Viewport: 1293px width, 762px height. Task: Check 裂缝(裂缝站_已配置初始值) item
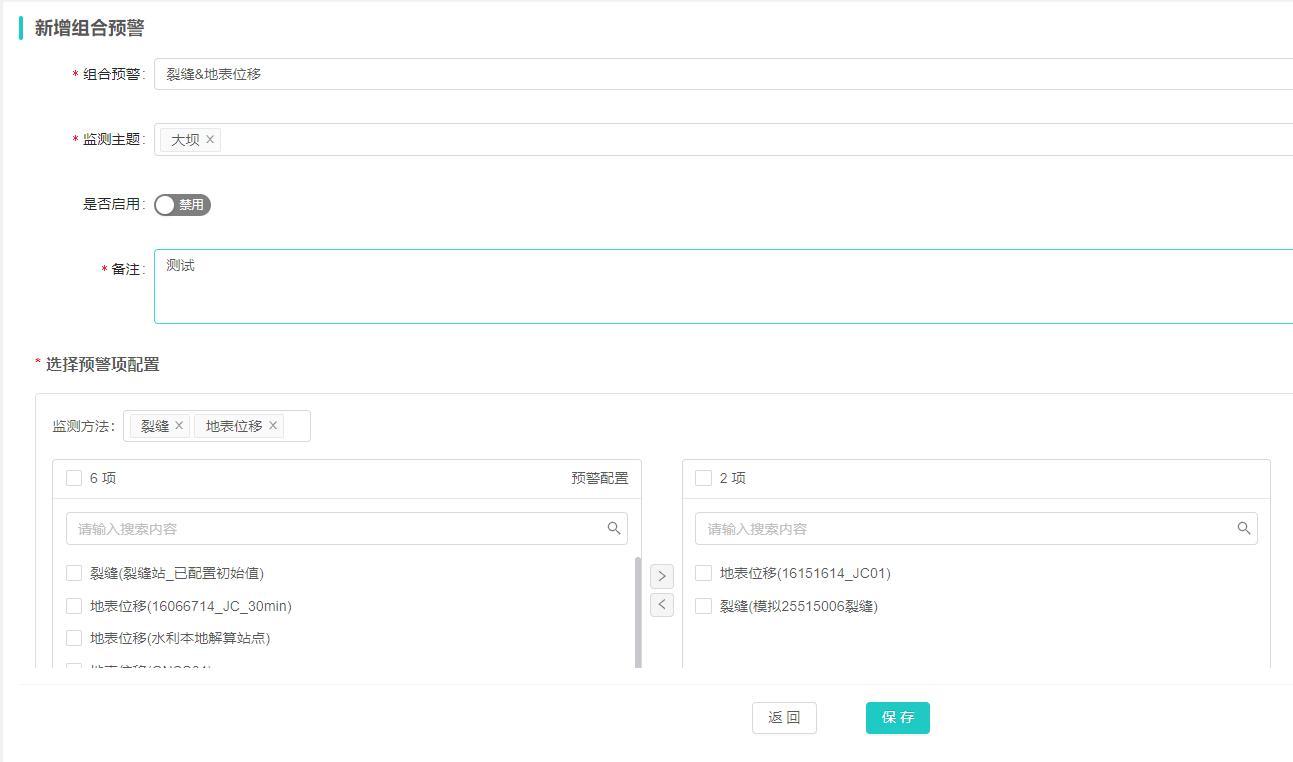coord(74,573)
